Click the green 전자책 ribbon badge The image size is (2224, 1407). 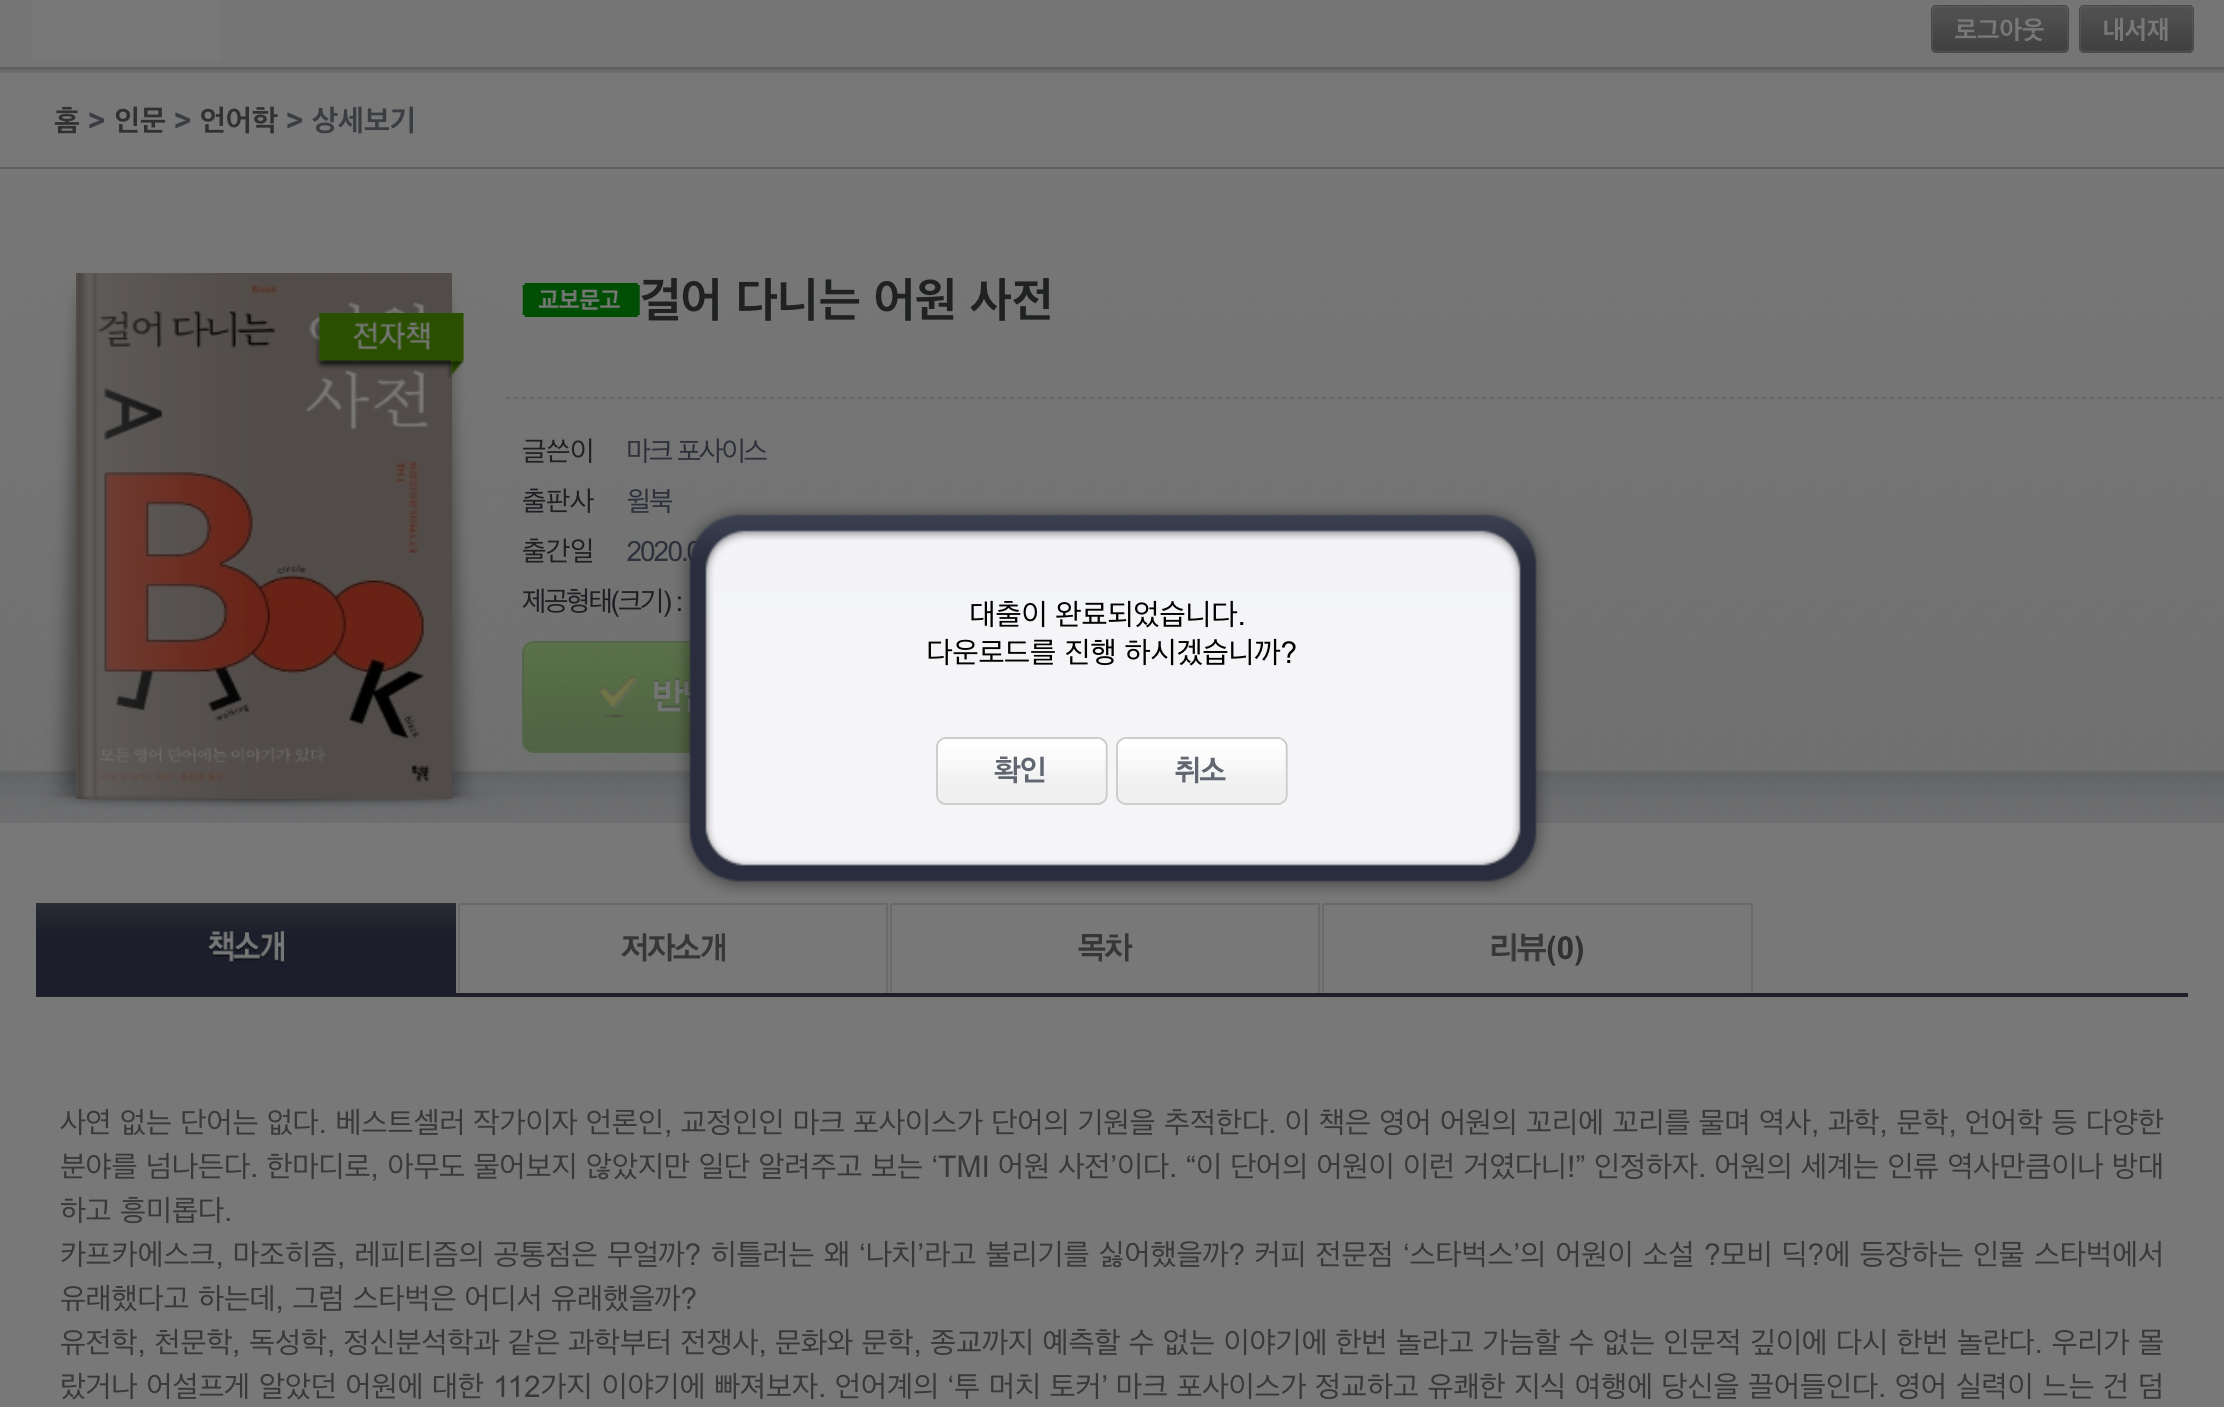point(391,336)
